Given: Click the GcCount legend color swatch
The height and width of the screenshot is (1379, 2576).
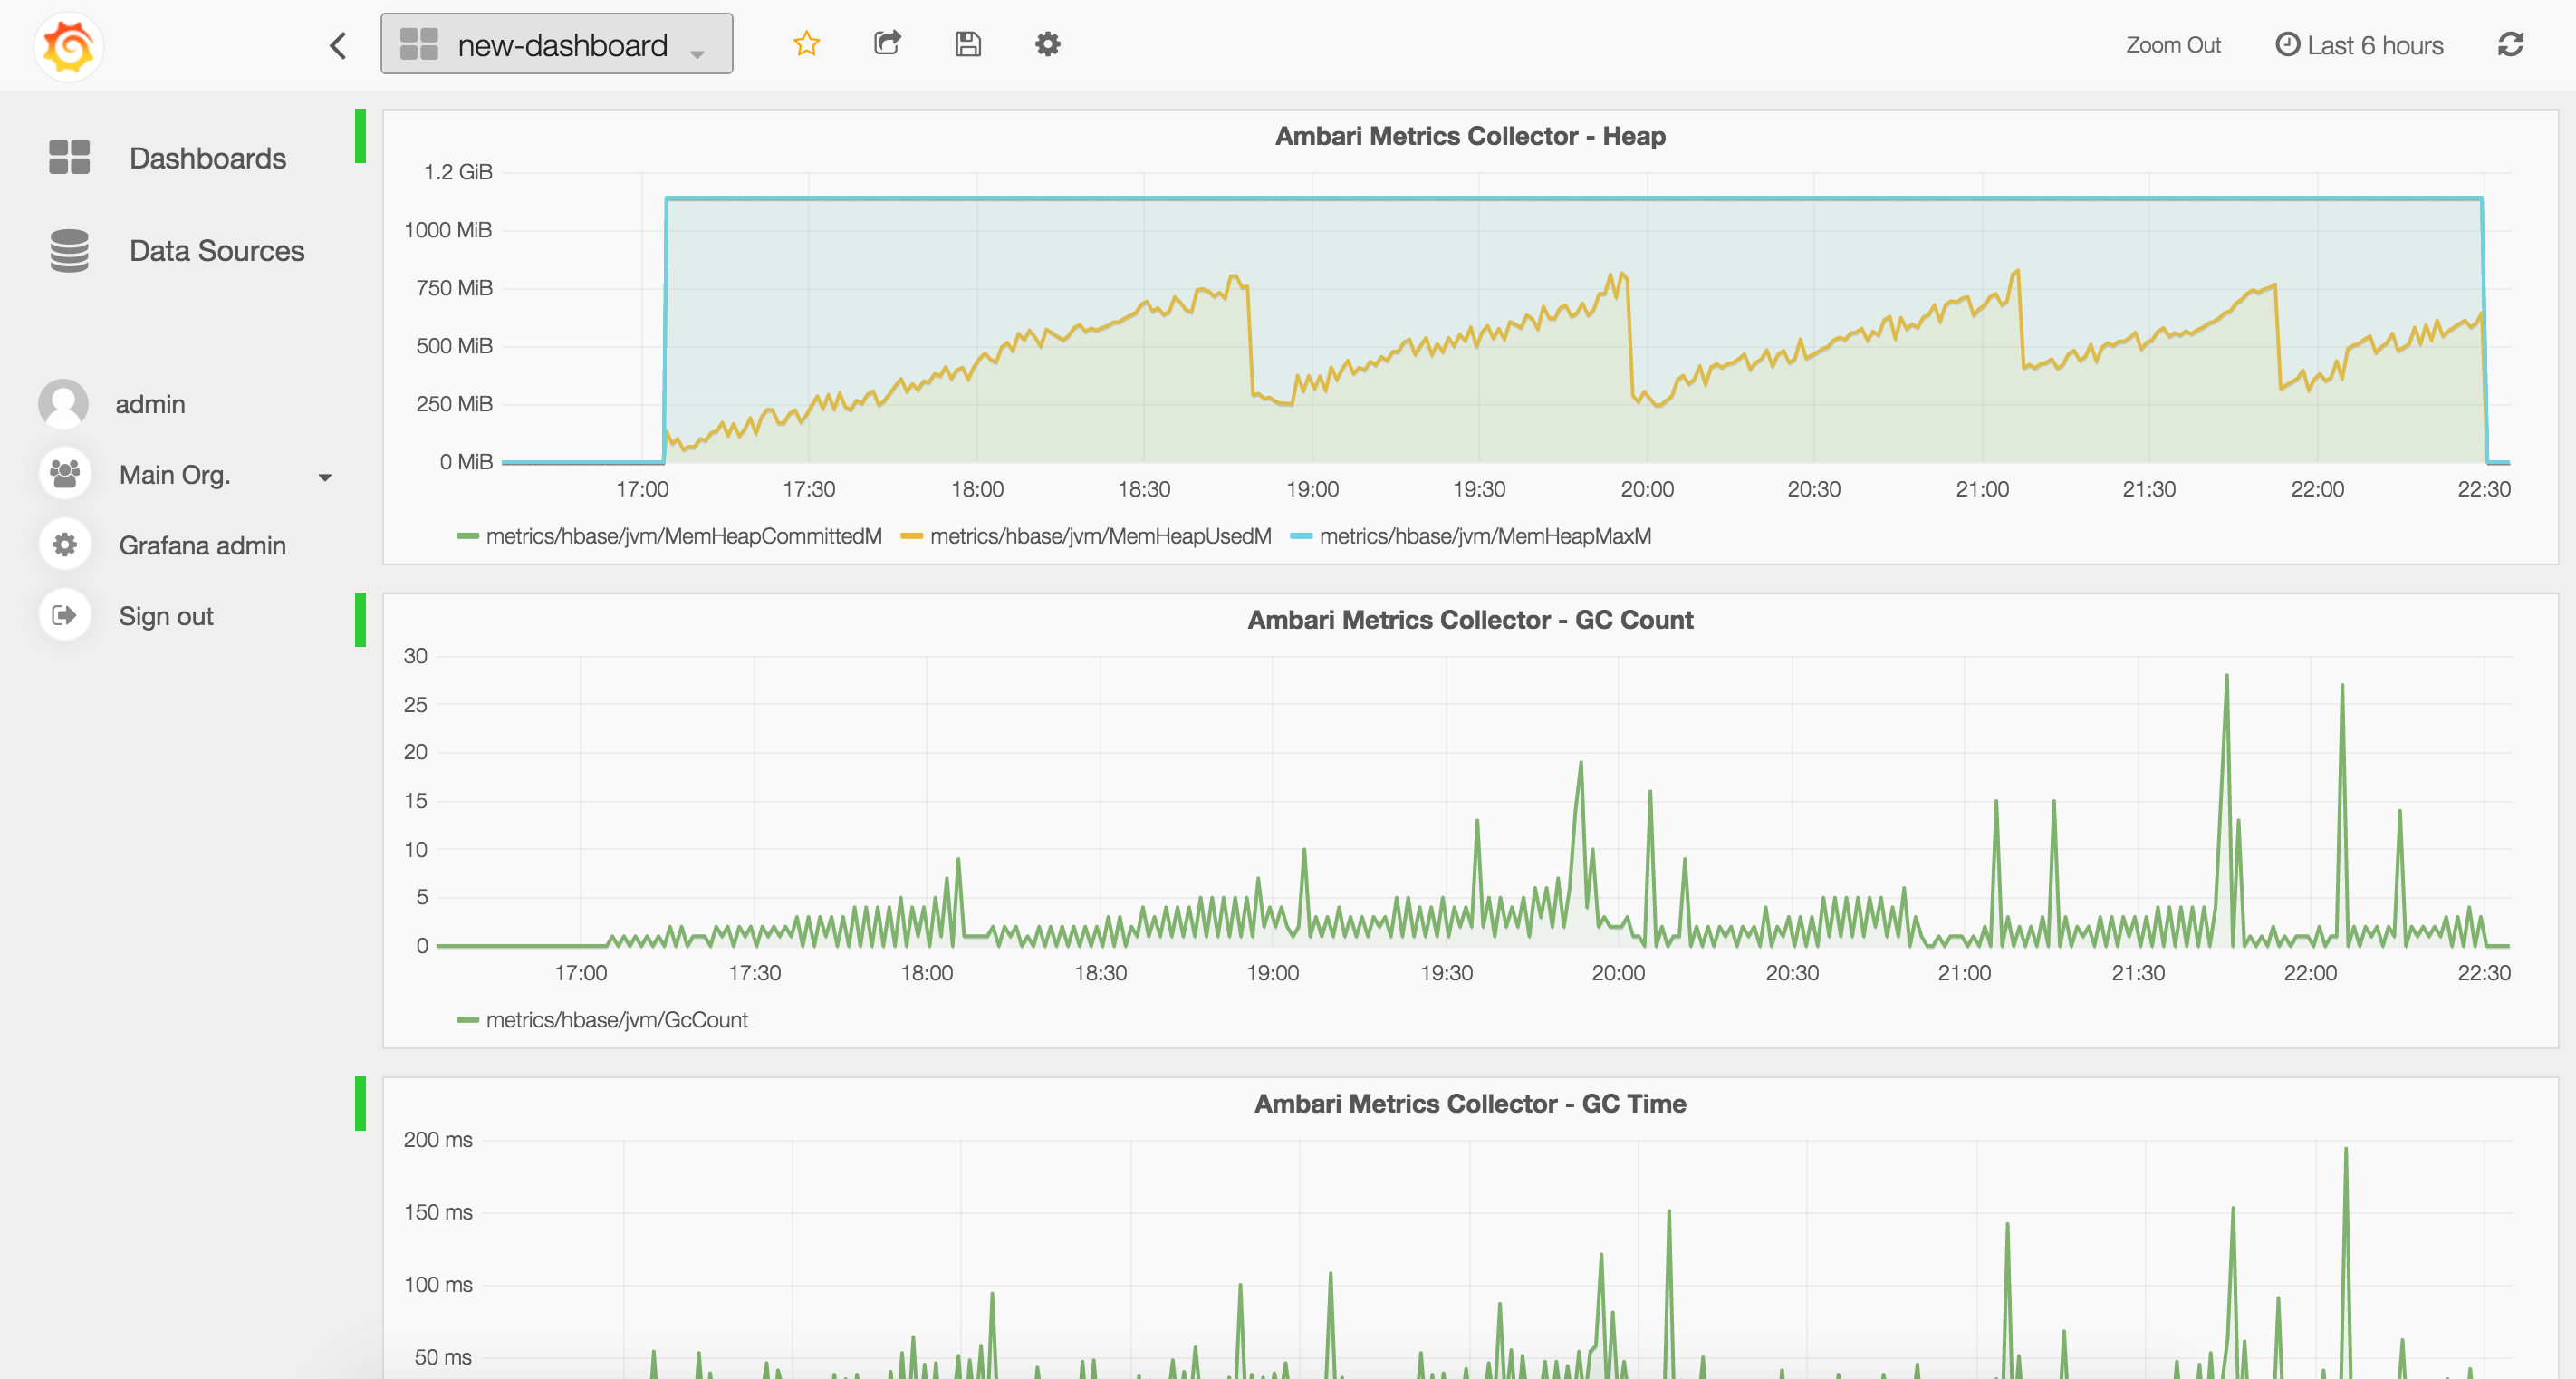Looking at the screenshot, I should (x=467, y=1020).
